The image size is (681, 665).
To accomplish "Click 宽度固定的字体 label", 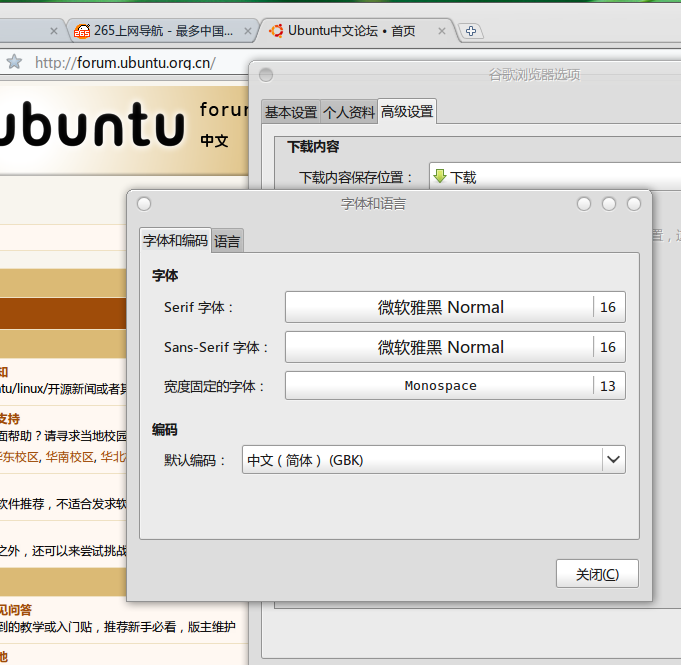I will coord(214,386).
